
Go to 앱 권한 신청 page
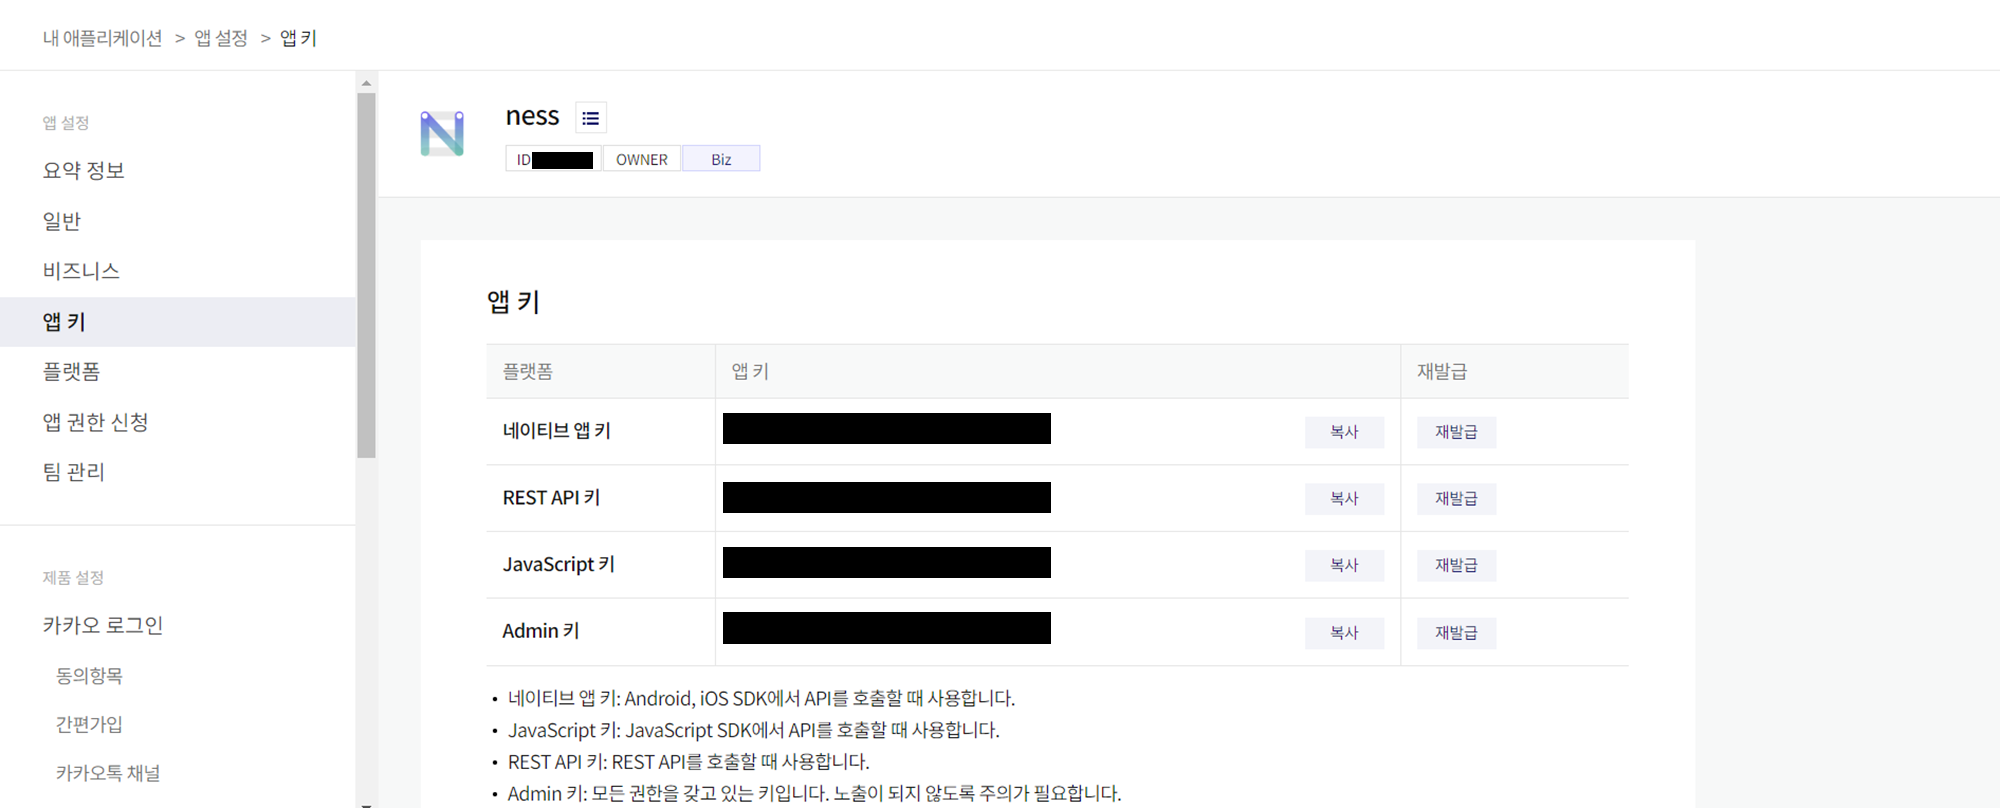pyautogui.click(x=95, y=422)
